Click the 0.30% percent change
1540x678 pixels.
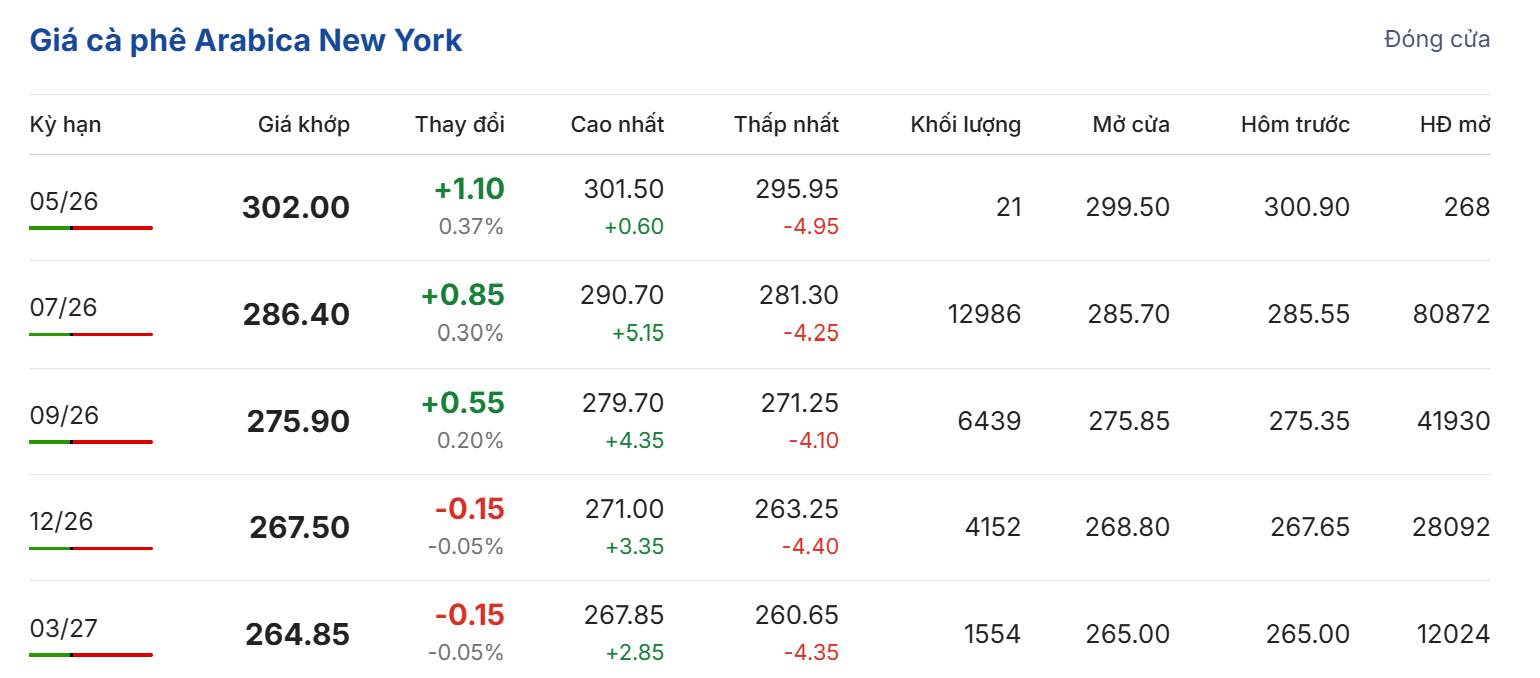[471, 333]
